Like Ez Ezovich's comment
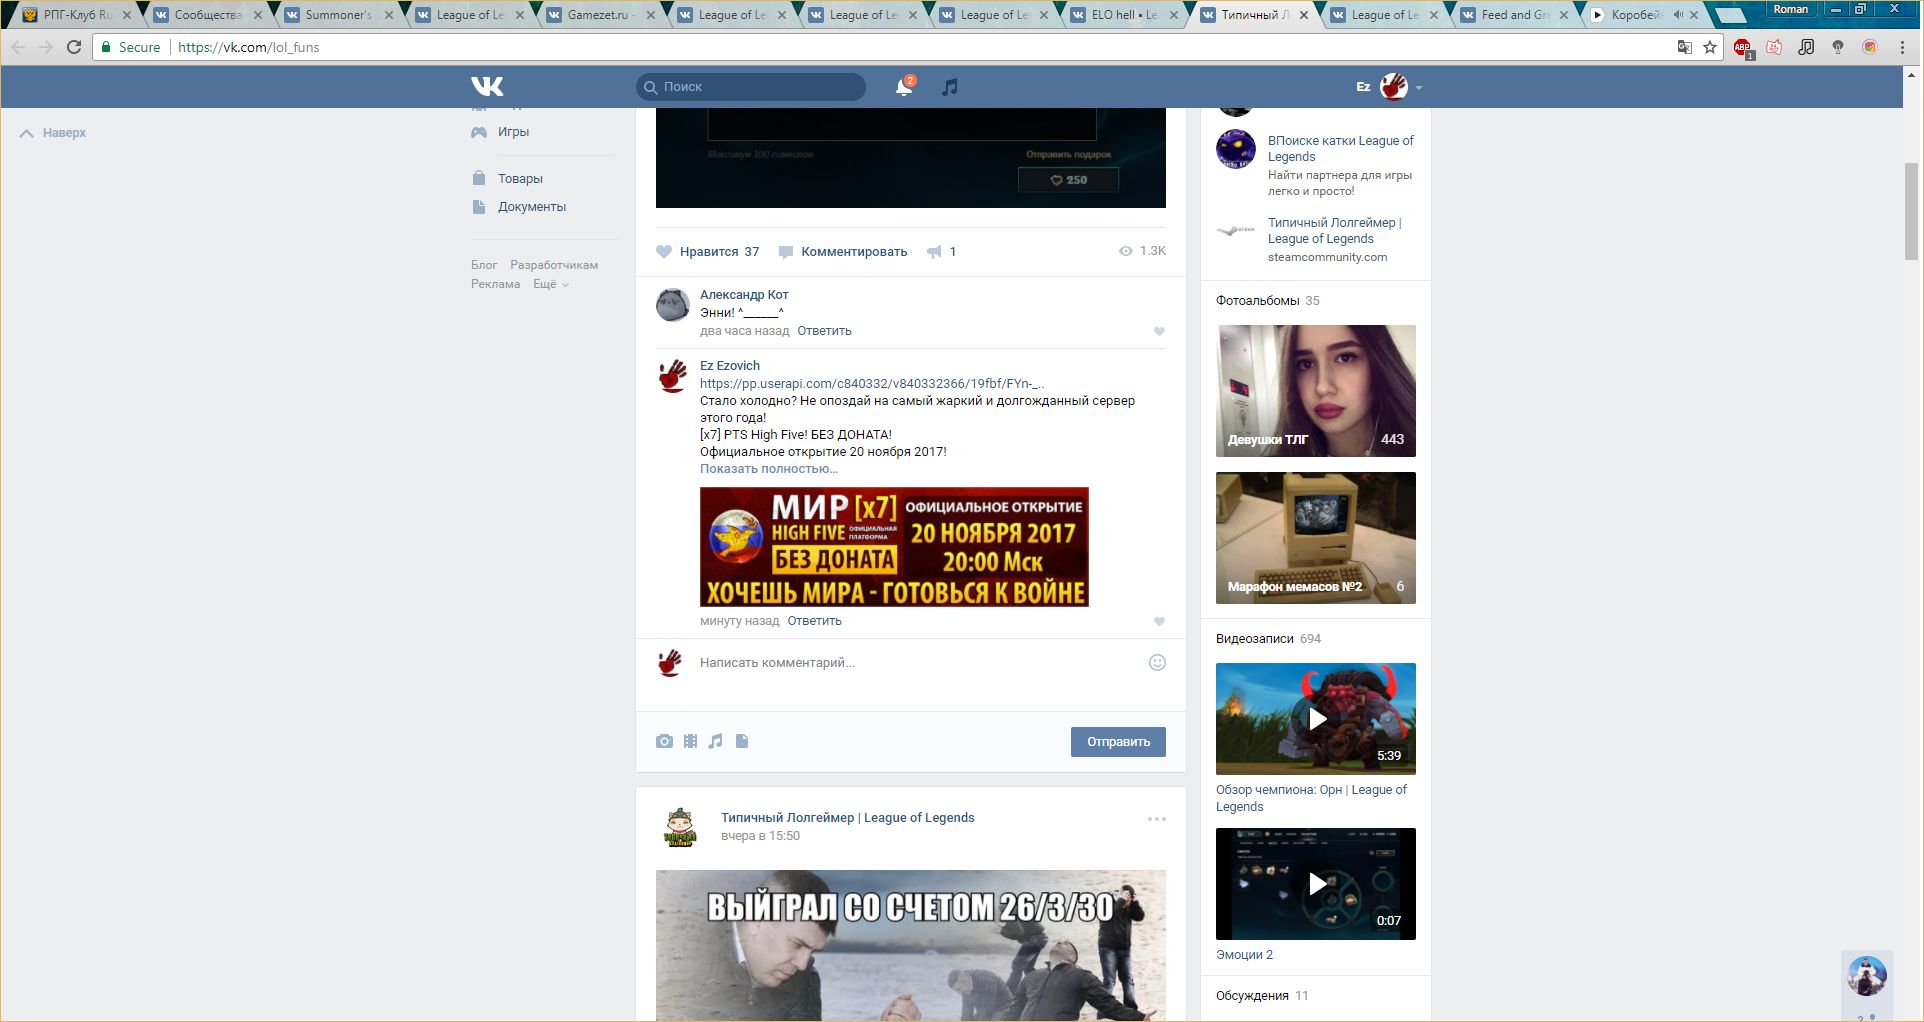Image resolution: width=1924 pixels, height=1022 pixels. pos(1159,621)
